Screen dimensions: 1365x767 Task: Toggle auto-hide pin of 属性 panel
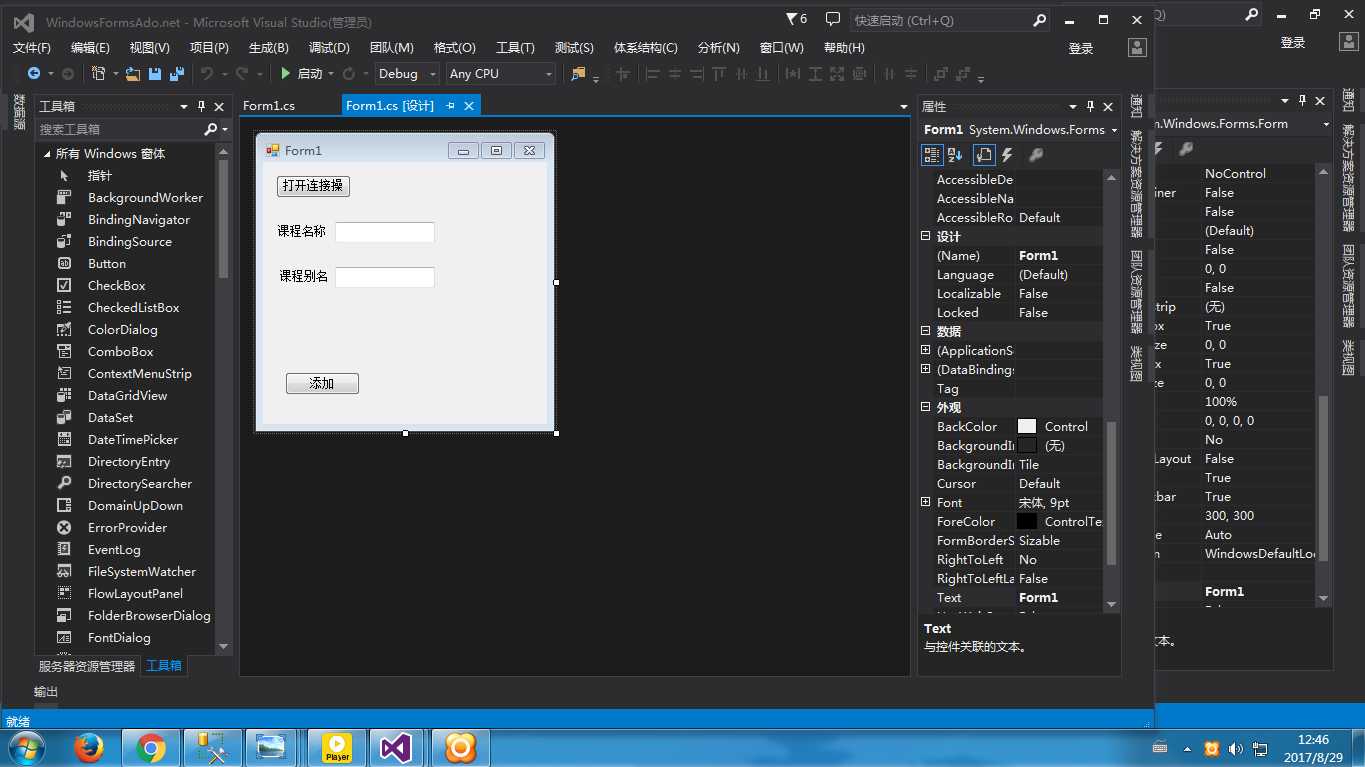pos(1090,107)
